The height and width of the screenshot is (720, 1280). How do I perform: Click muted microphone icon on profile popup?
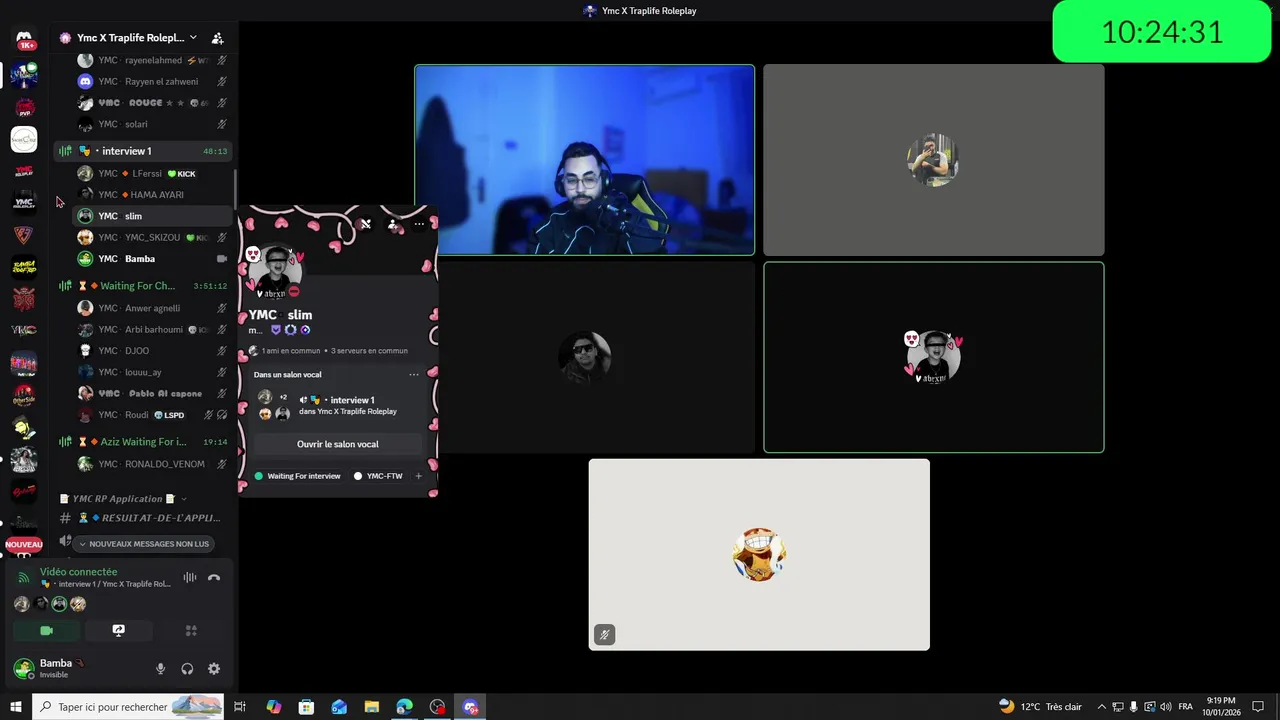366,224
